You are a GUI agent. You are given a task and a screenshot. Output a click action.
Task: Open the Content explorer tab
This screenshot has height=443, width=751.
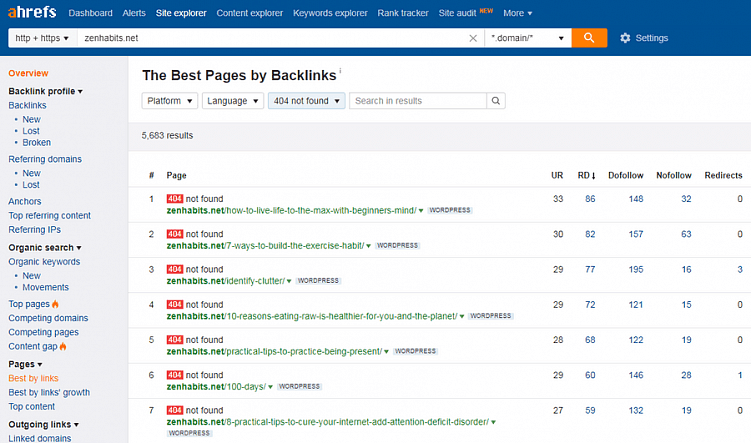click(x=249, y=13)
